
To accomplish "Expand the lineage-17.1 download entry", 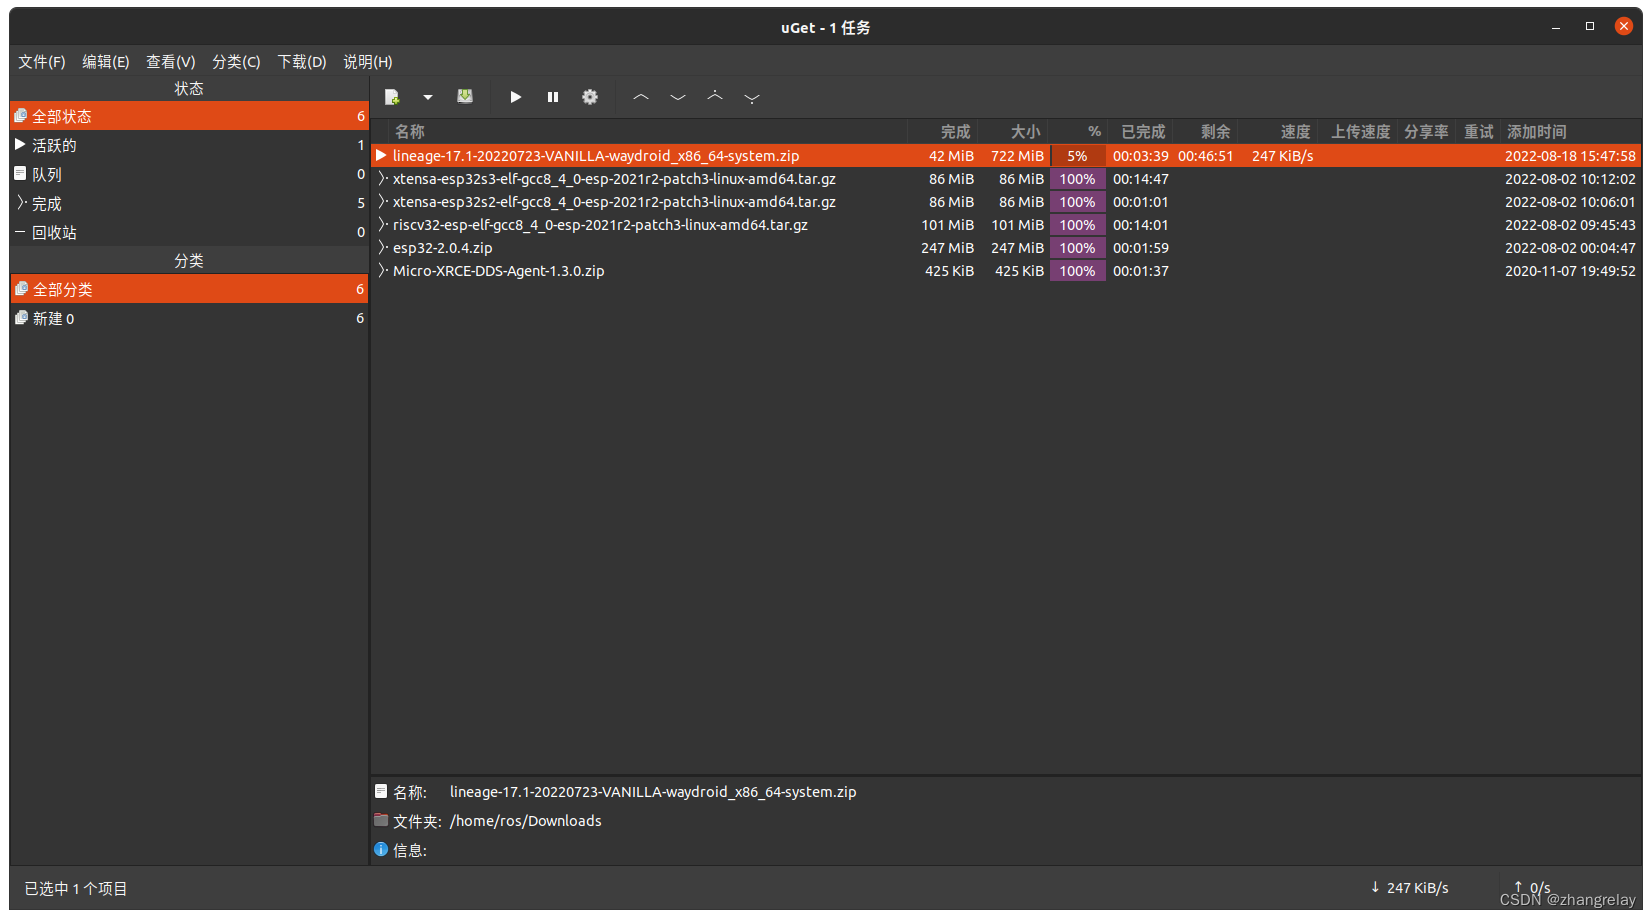I will [x=381, y=155].
